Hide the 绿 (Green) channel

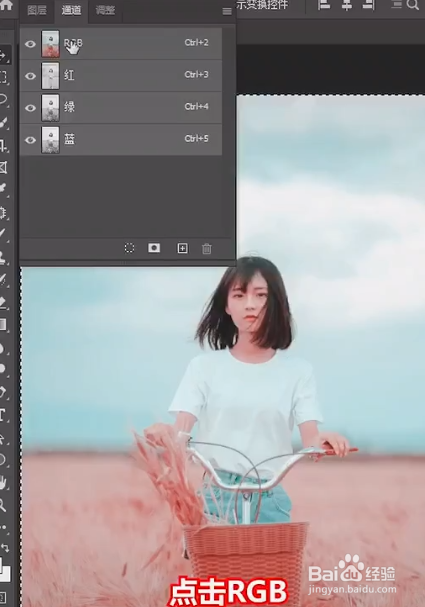(x=30, y=108)
